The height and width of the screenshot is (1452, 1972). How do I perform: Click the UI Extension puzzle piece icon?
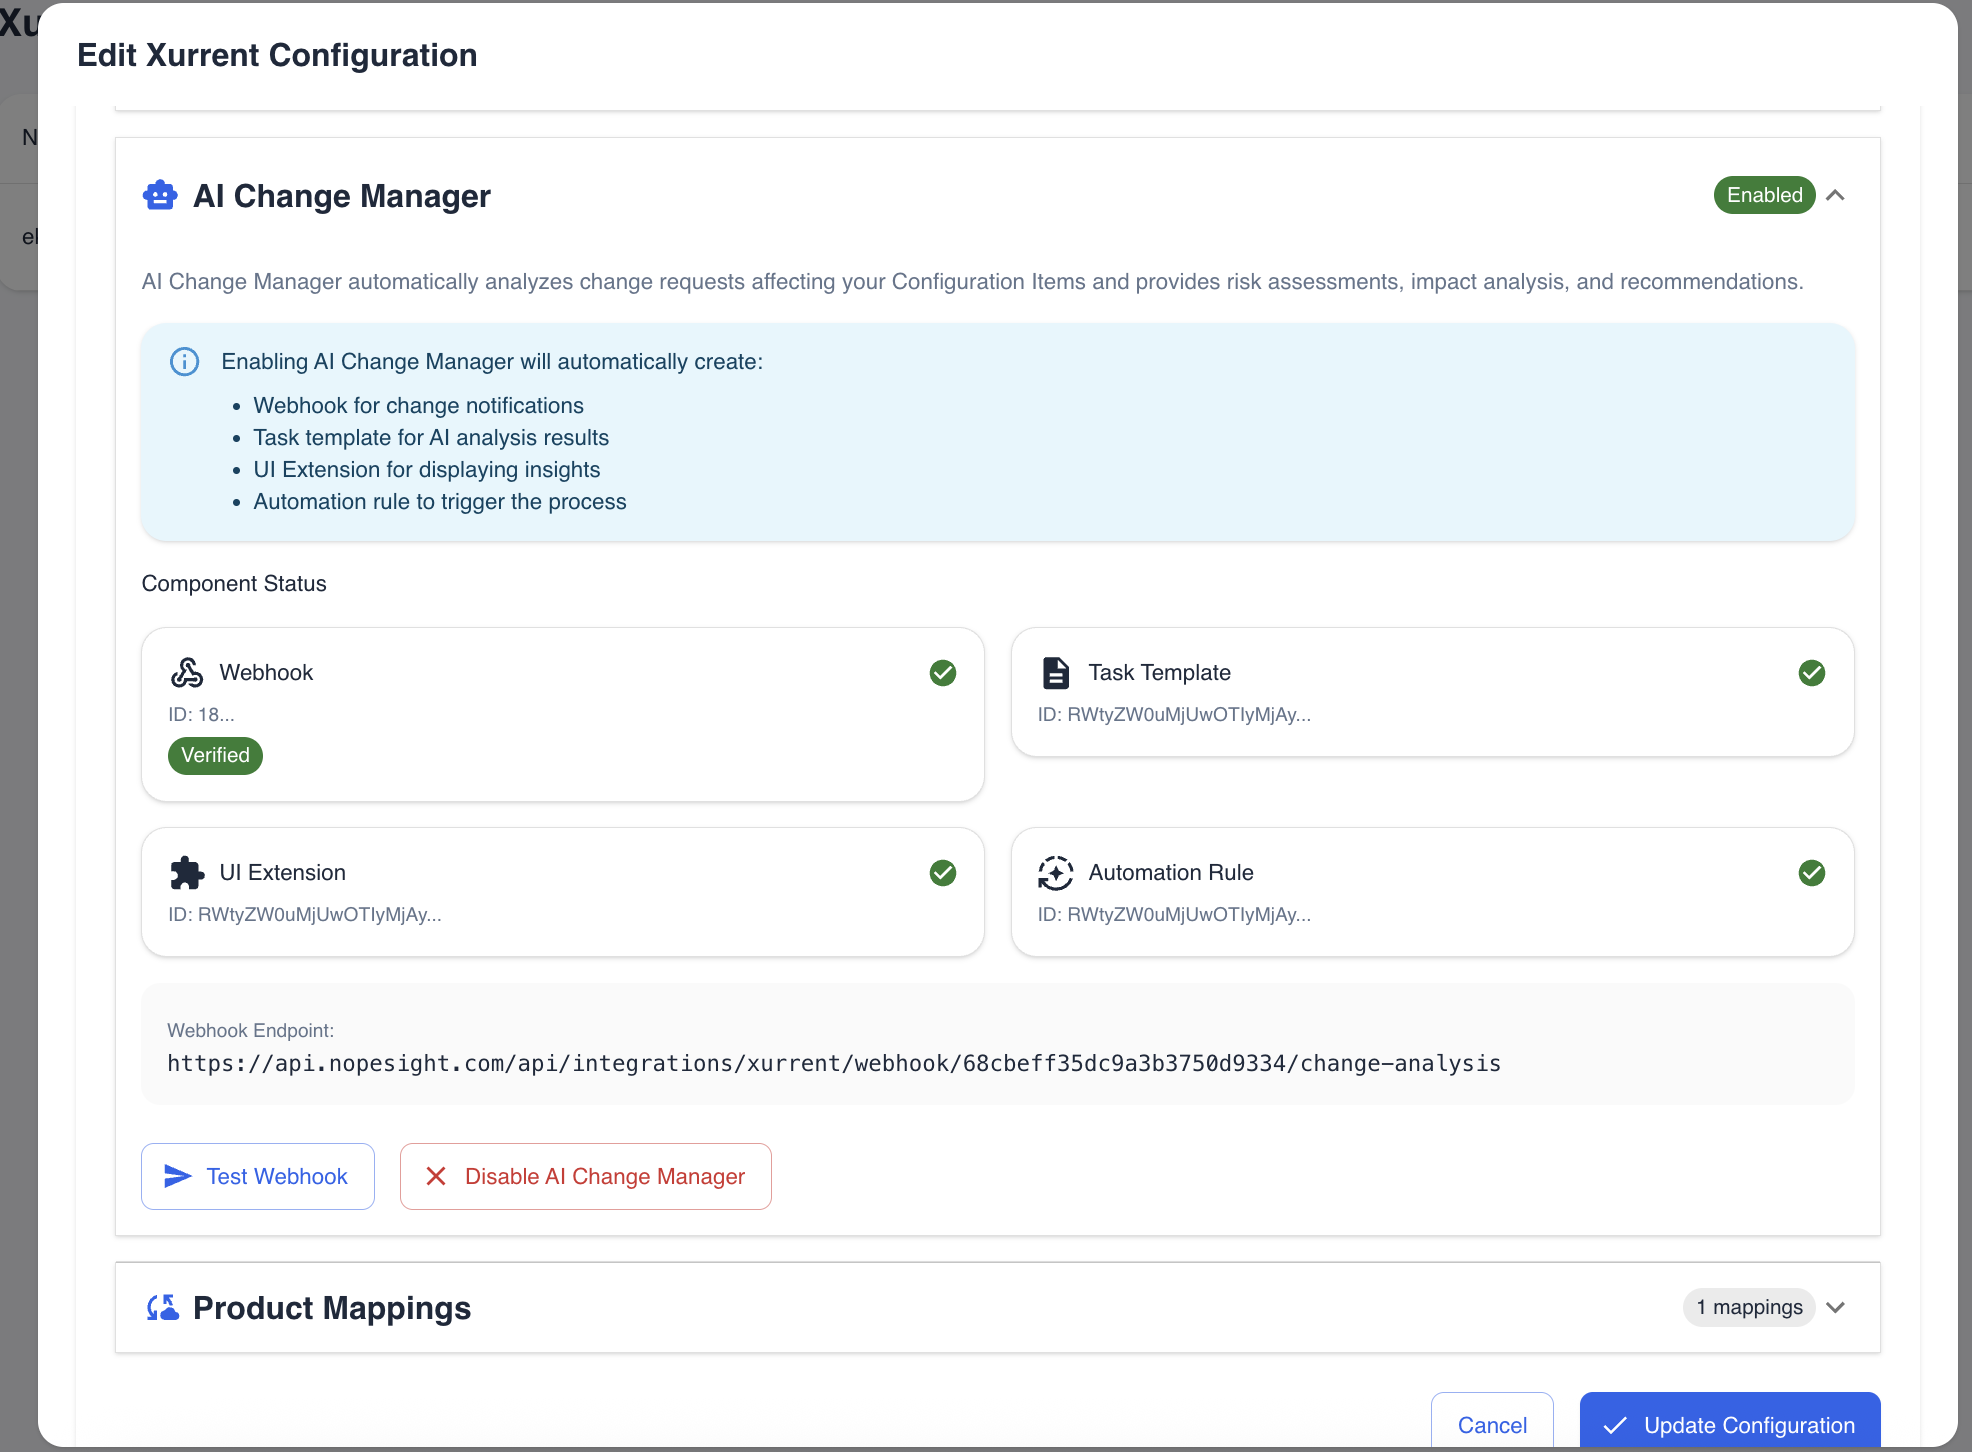click(186, 872)
